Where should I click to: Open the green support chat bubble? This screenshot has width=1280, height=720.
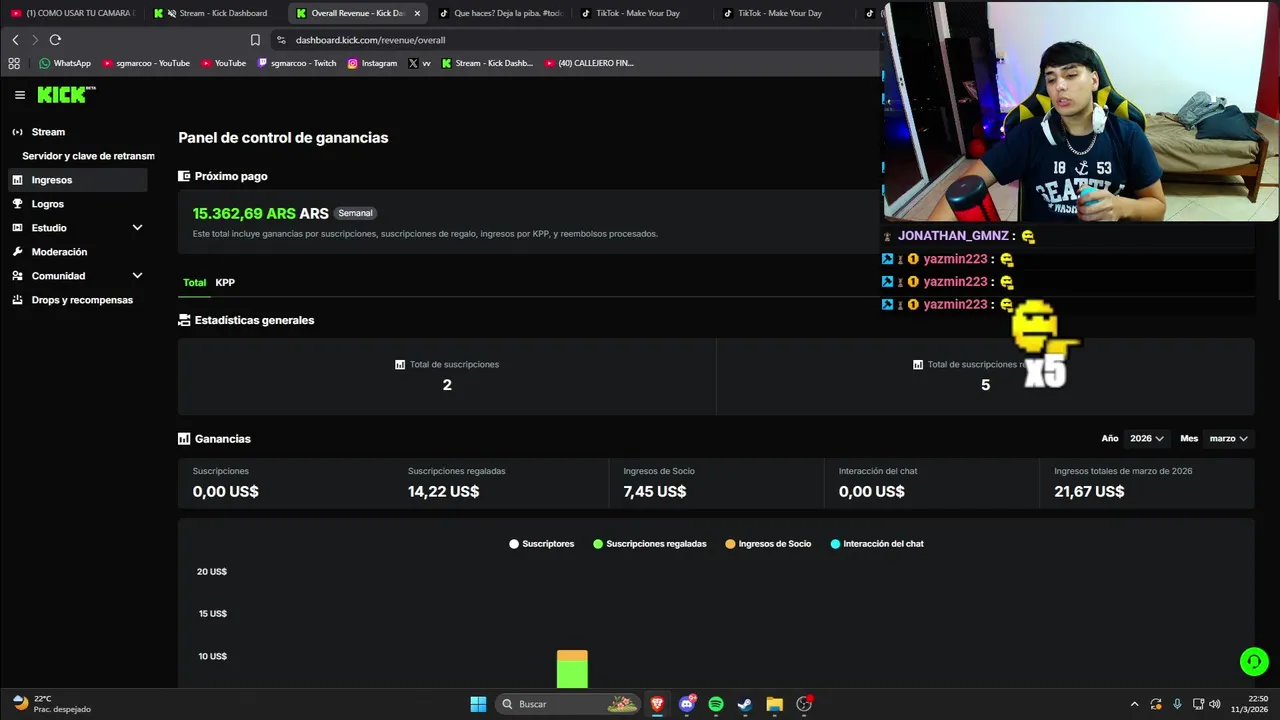[1254, 662]
